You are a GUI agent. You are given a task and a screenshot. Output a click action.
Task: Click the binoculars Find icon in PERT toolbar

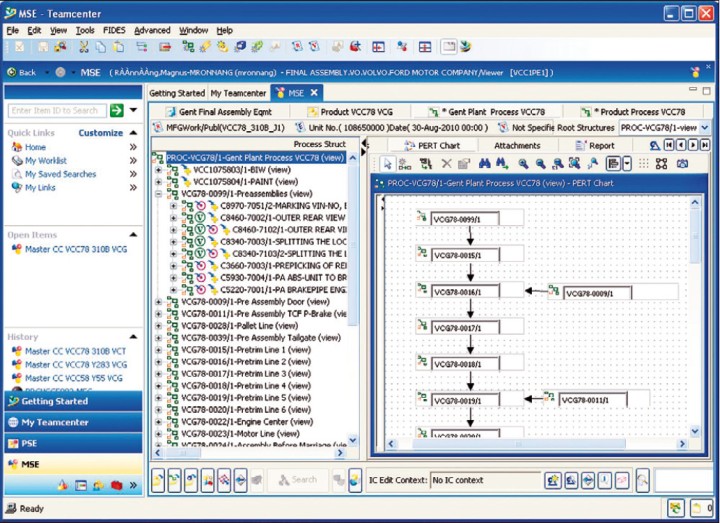pyautogui.click(x=485, y=164)
